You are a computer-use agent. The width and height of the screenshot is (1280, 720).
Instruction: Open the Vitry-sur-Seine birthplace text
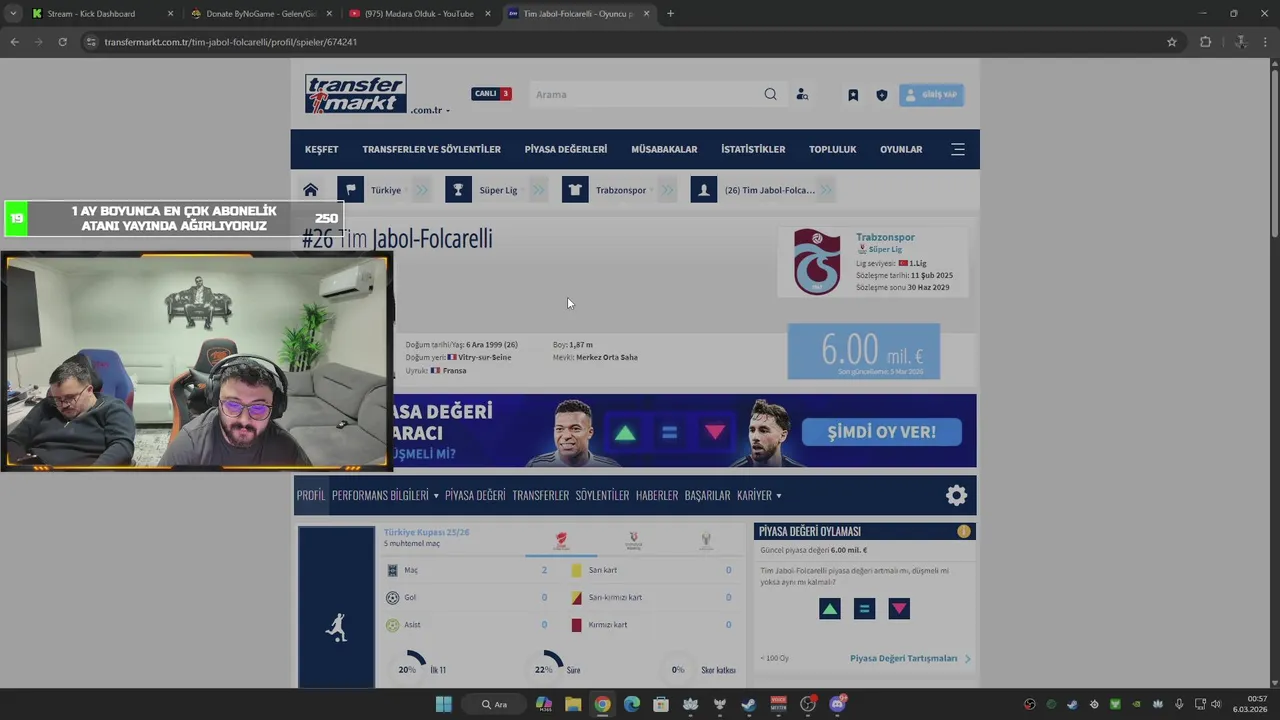tap(485, 357)
